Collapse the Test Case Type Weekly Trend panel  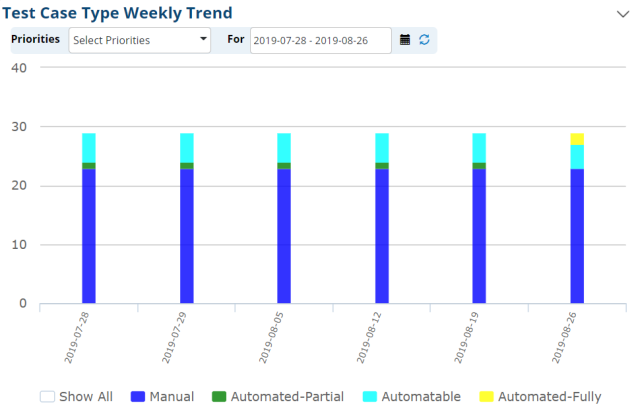(623, 14)
